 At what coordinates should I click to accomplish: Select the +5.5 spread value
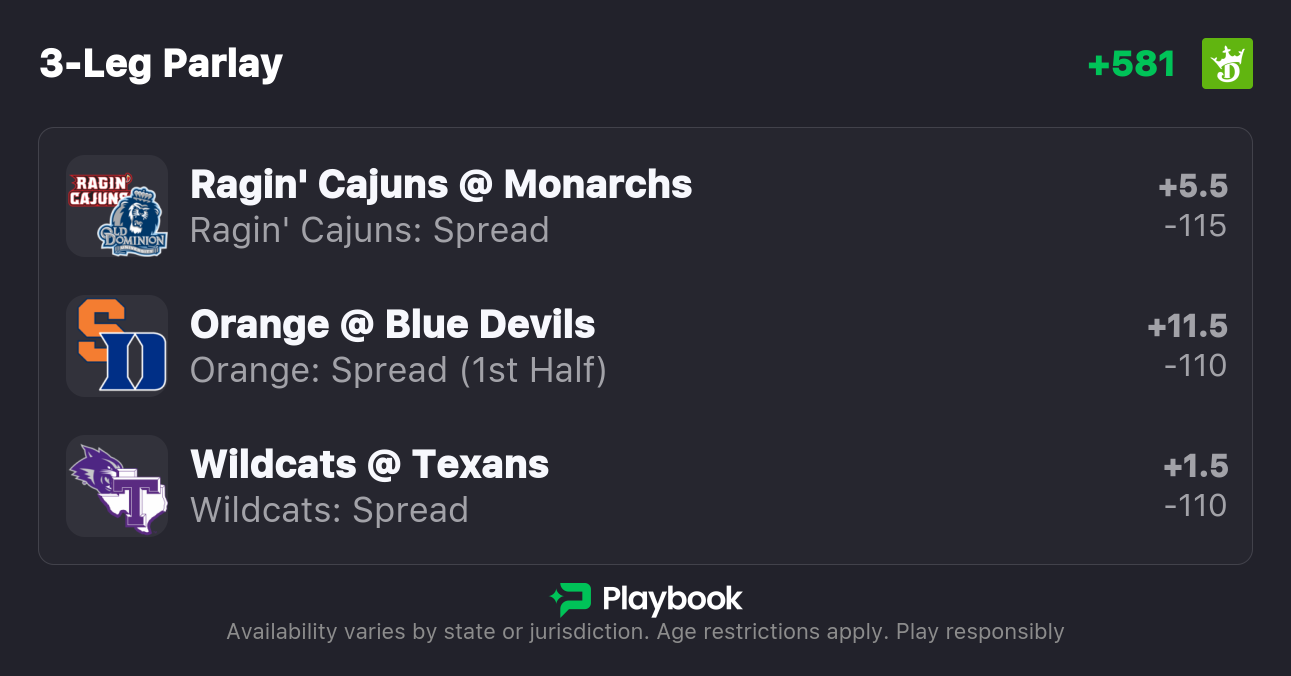(1192, 187)
